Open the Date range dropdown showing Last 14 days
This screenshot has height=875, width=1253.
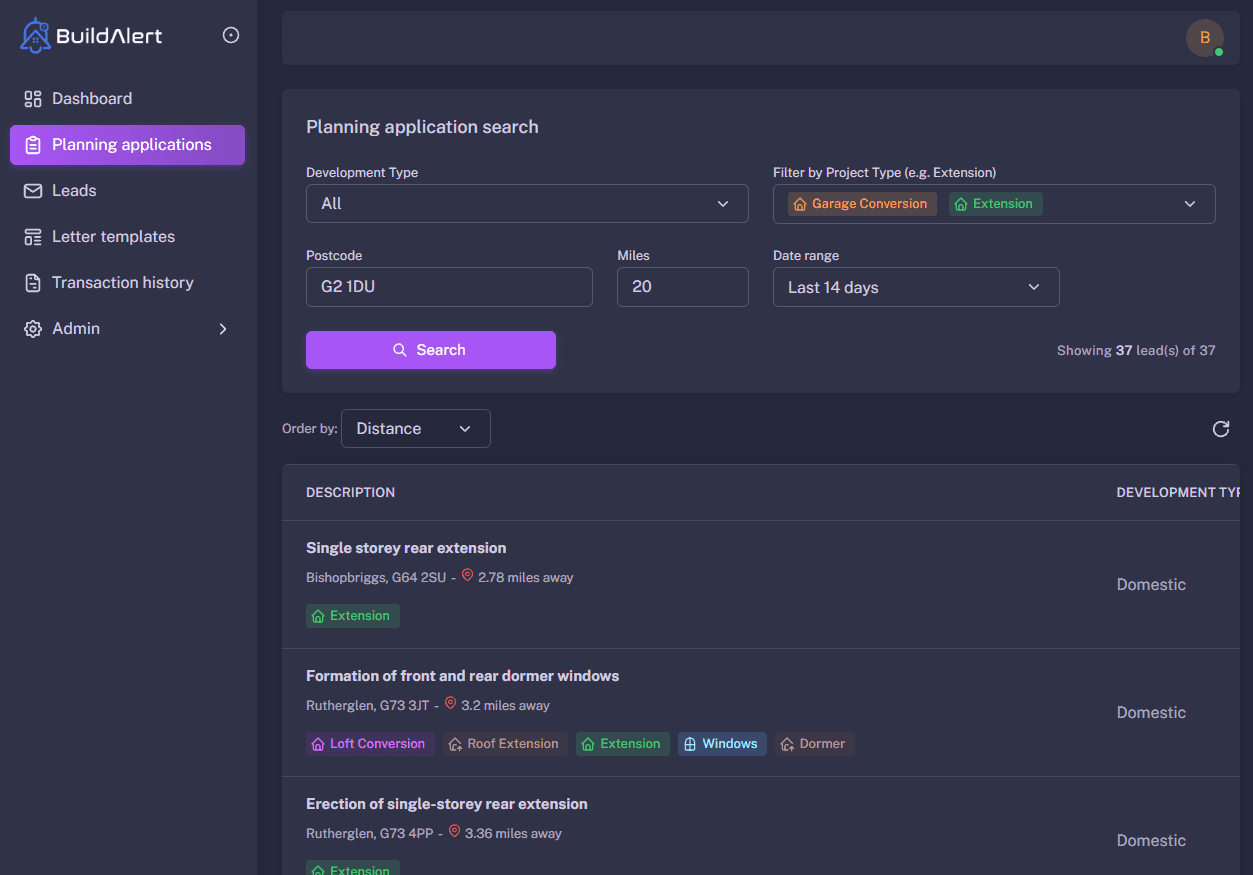[915, 287]
